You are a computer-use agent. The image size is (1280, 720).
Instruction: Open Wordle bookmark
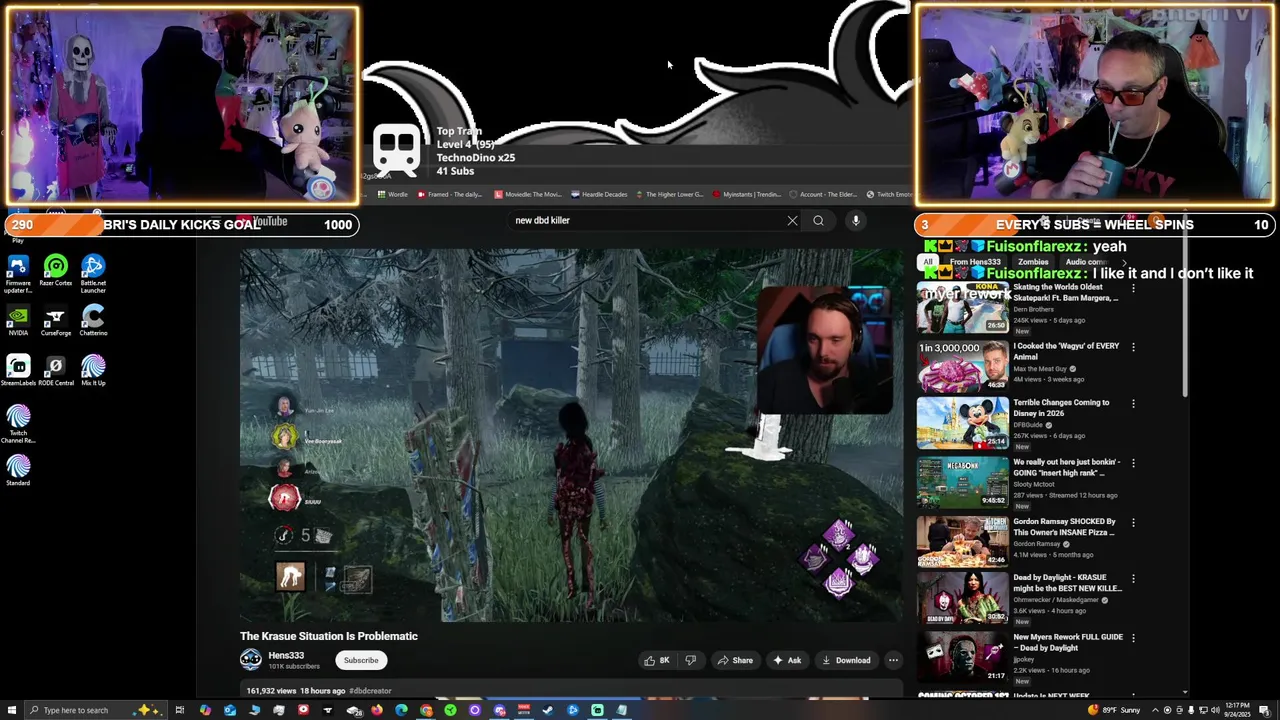coord(393,194)
